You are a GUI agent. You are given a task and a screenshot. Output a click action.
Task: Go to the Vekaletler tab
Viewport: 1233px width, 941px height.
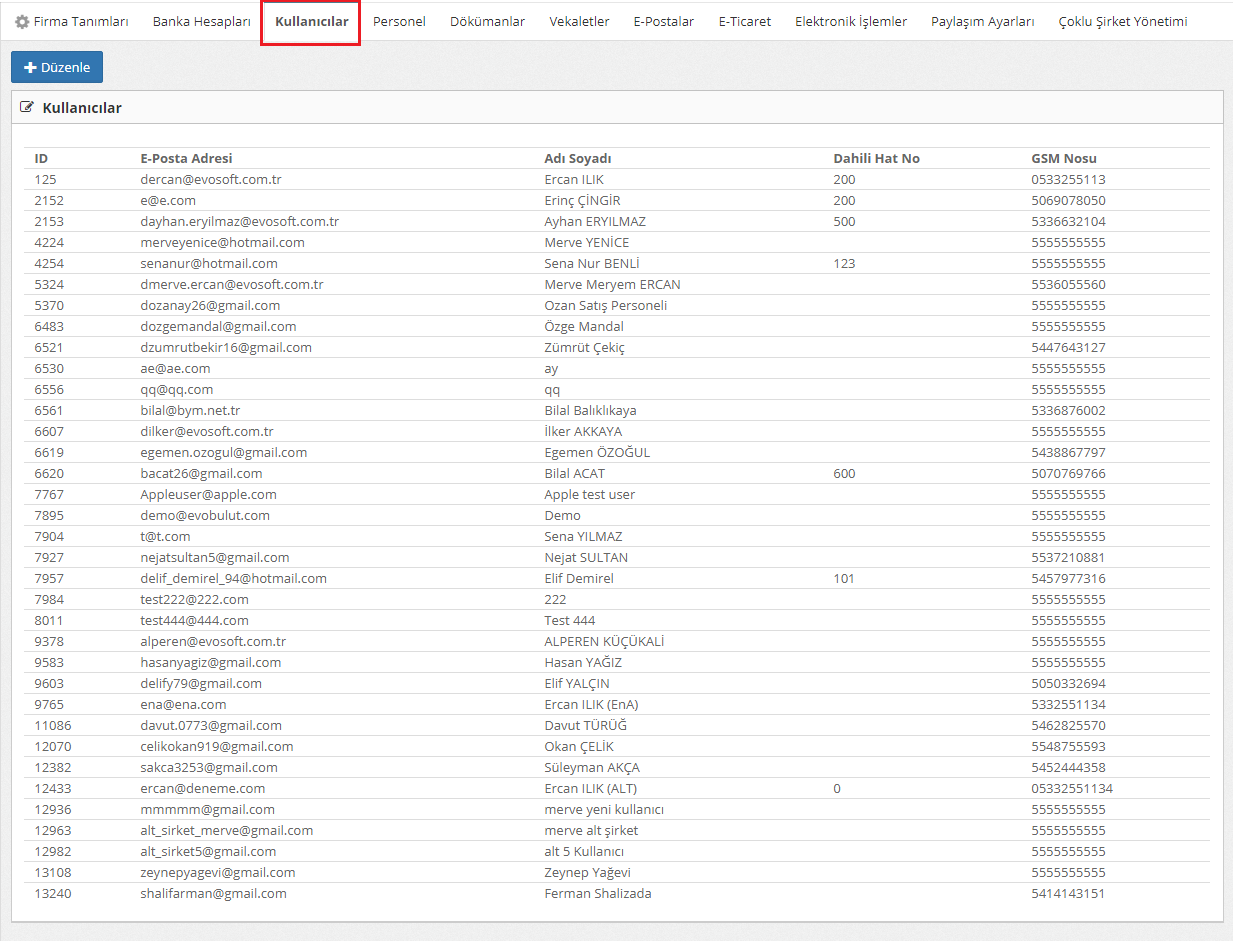coord(579,21)
